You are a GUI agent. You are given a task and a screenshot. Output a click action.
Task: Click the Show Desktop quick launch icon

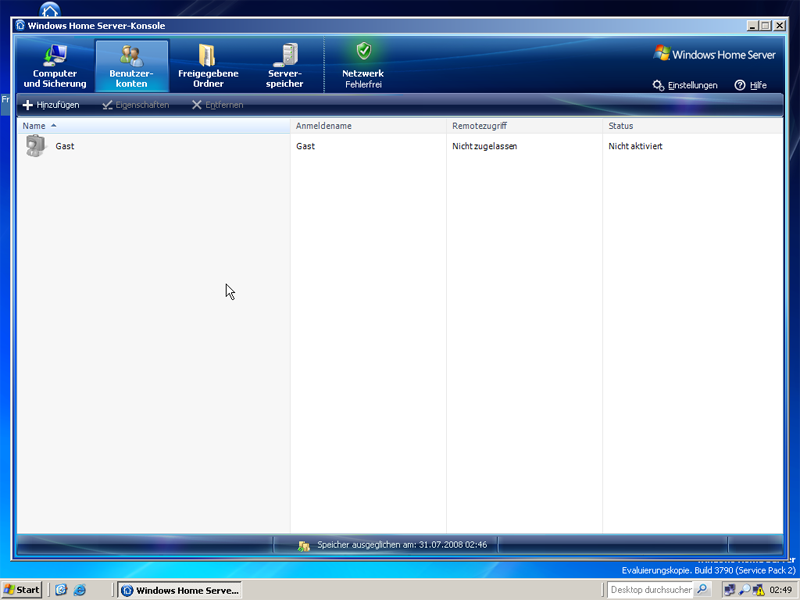click(x=61, y=590)
